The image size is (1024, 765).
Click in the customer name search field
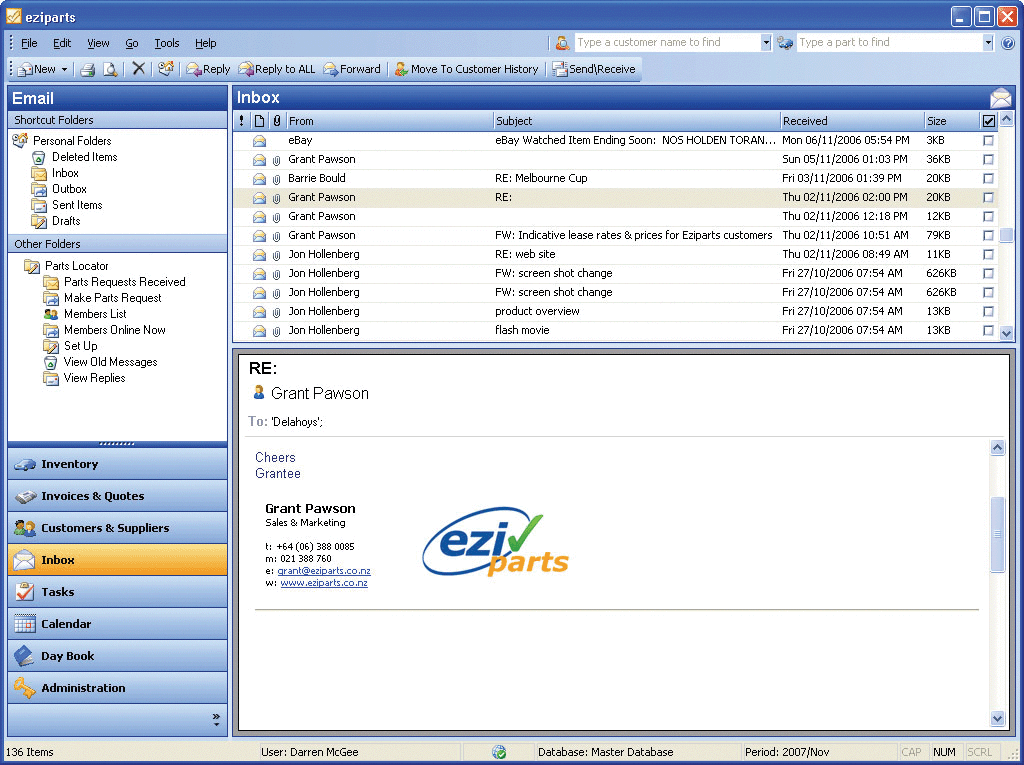pos(667,42)
